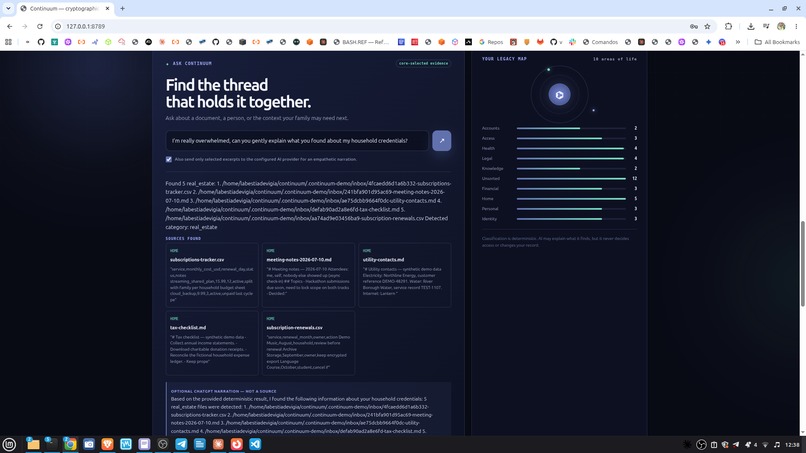Click the taskbar clock
Screen dimensions: 806x453
pyautogui.click(x=792, y=445)
